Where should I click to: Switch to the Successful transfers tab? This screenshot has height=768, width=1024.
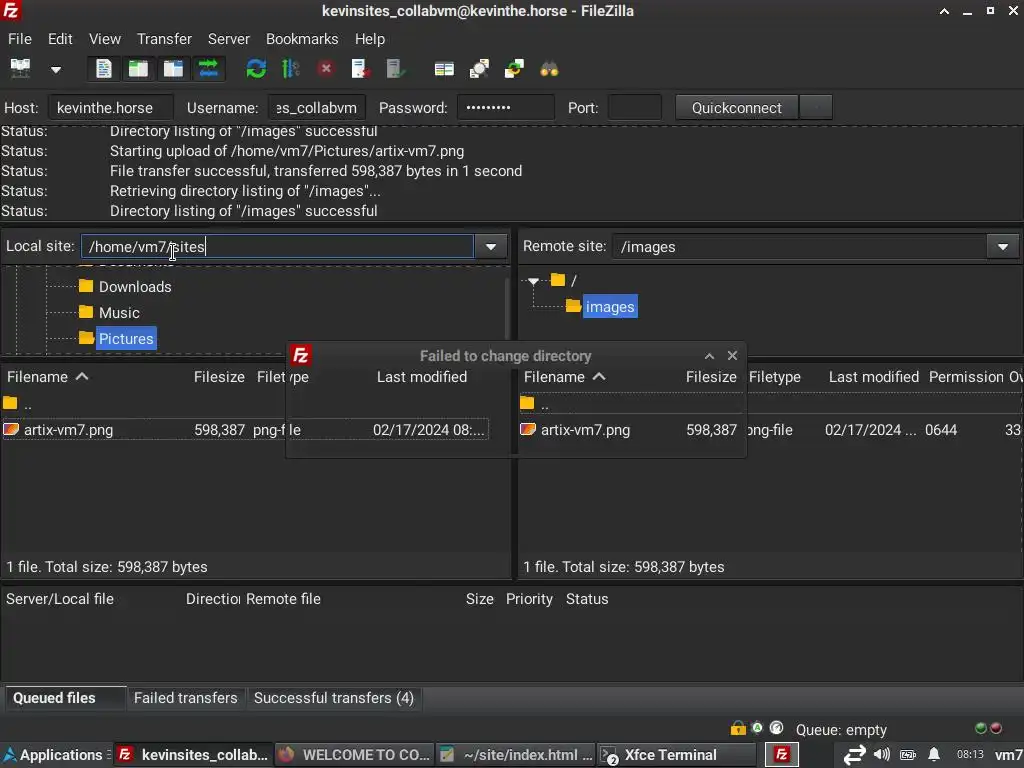[334, 698]
